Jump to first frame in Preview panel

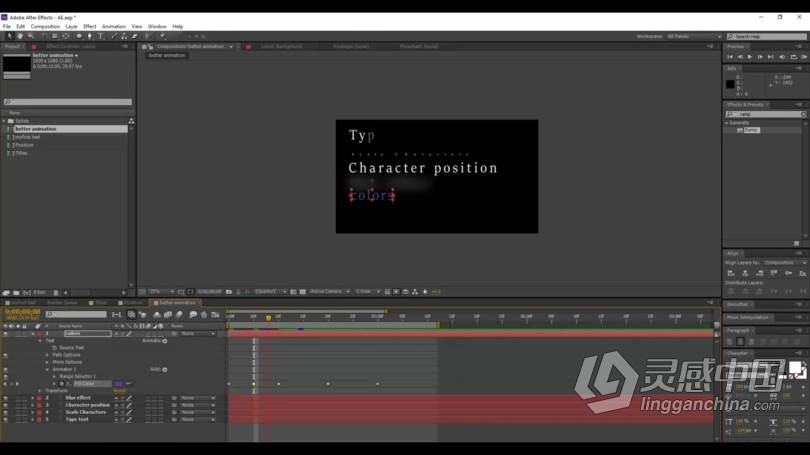[x=732, y=57]
